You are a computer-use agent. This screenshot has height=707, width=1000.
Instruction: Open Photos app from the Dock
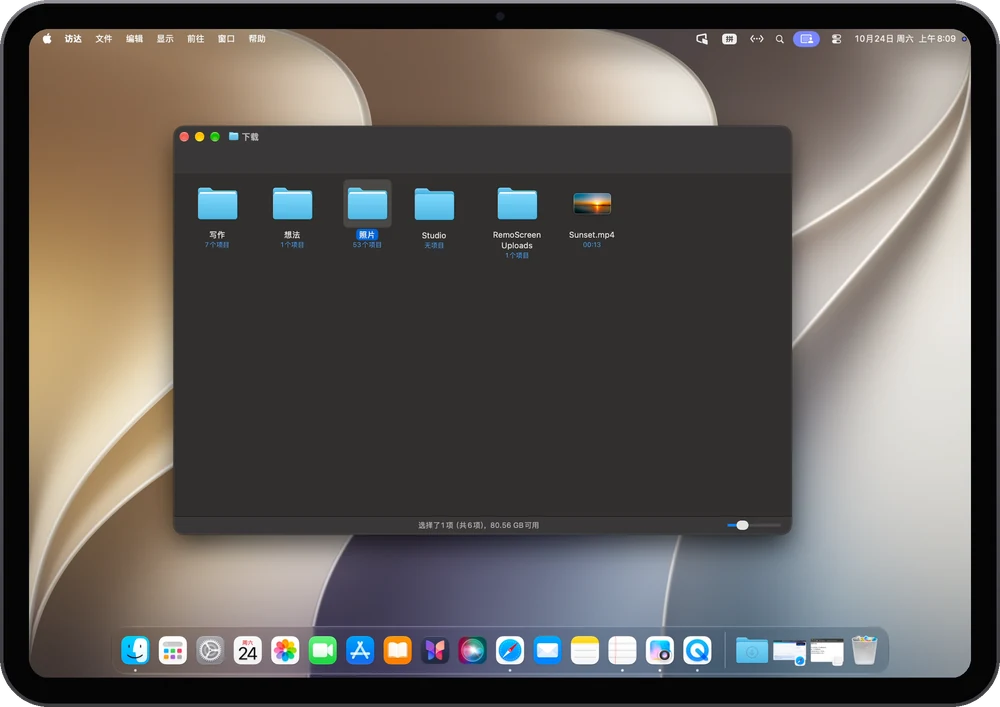tap(285, 650)
